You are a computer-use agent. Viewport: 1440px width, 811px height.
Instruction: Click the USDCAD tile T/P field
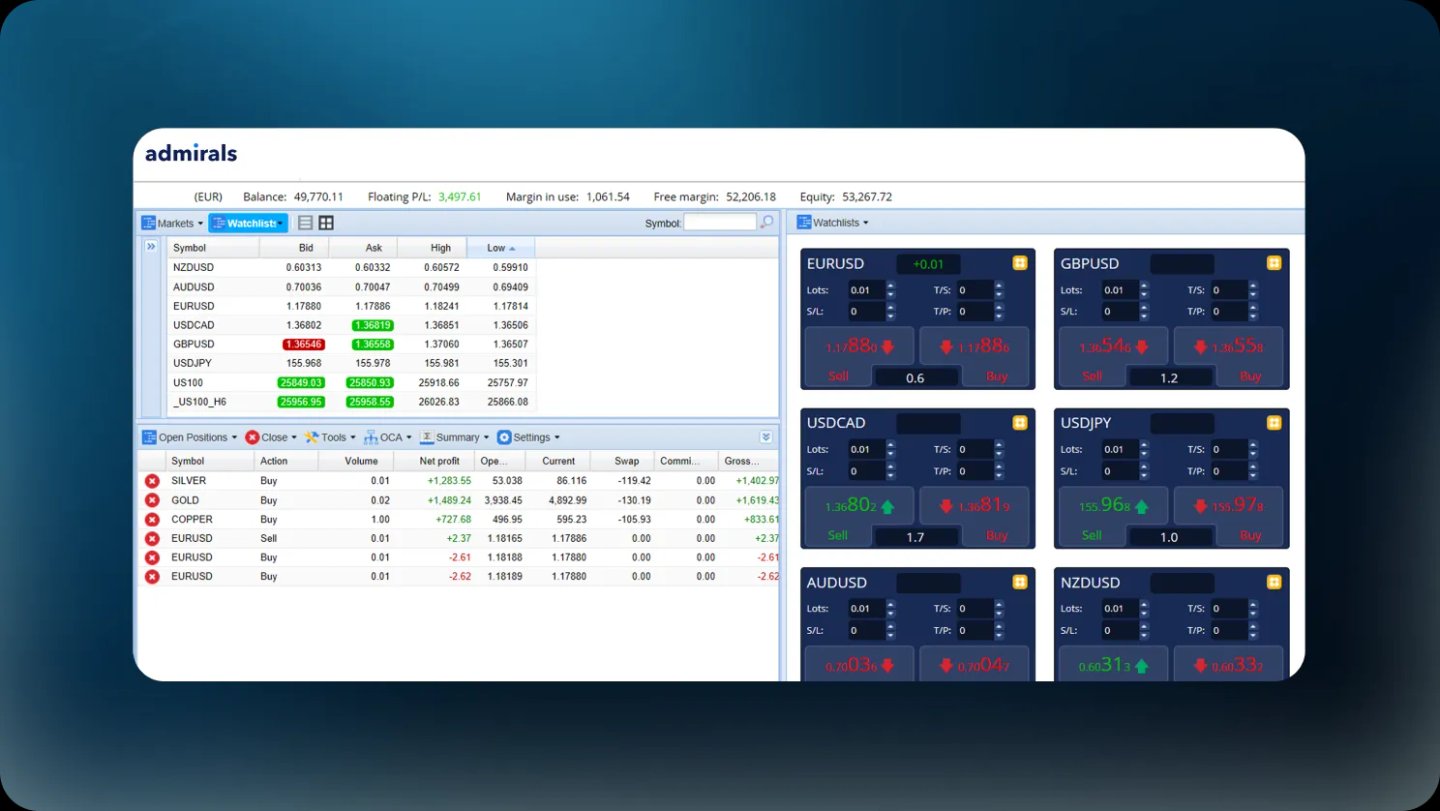coord(975,471)
